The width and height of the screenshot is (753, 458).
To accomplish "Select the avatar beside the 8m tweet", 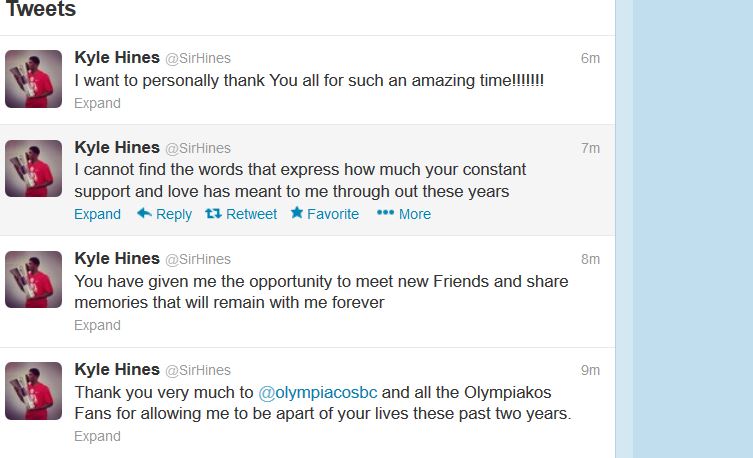I will 34,279.
